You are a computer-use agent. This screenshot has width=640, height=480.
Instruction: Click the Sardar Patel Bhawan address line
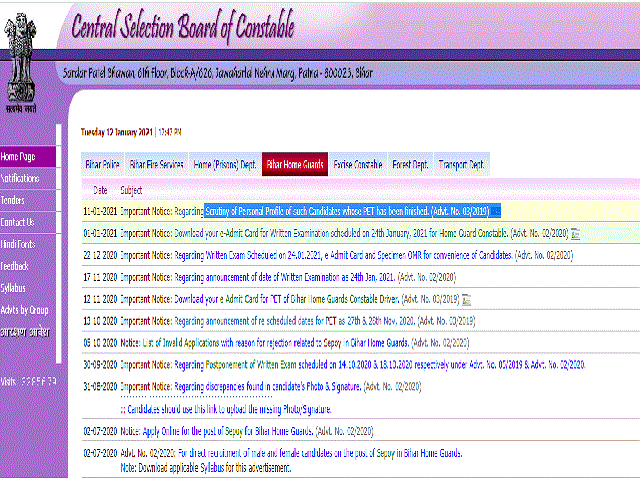coord(218,73)
